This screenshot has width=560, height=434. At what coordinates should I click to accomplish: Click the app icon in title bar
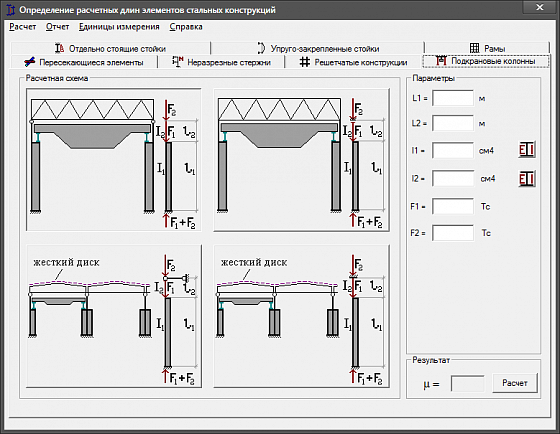[x=11, y=10]
